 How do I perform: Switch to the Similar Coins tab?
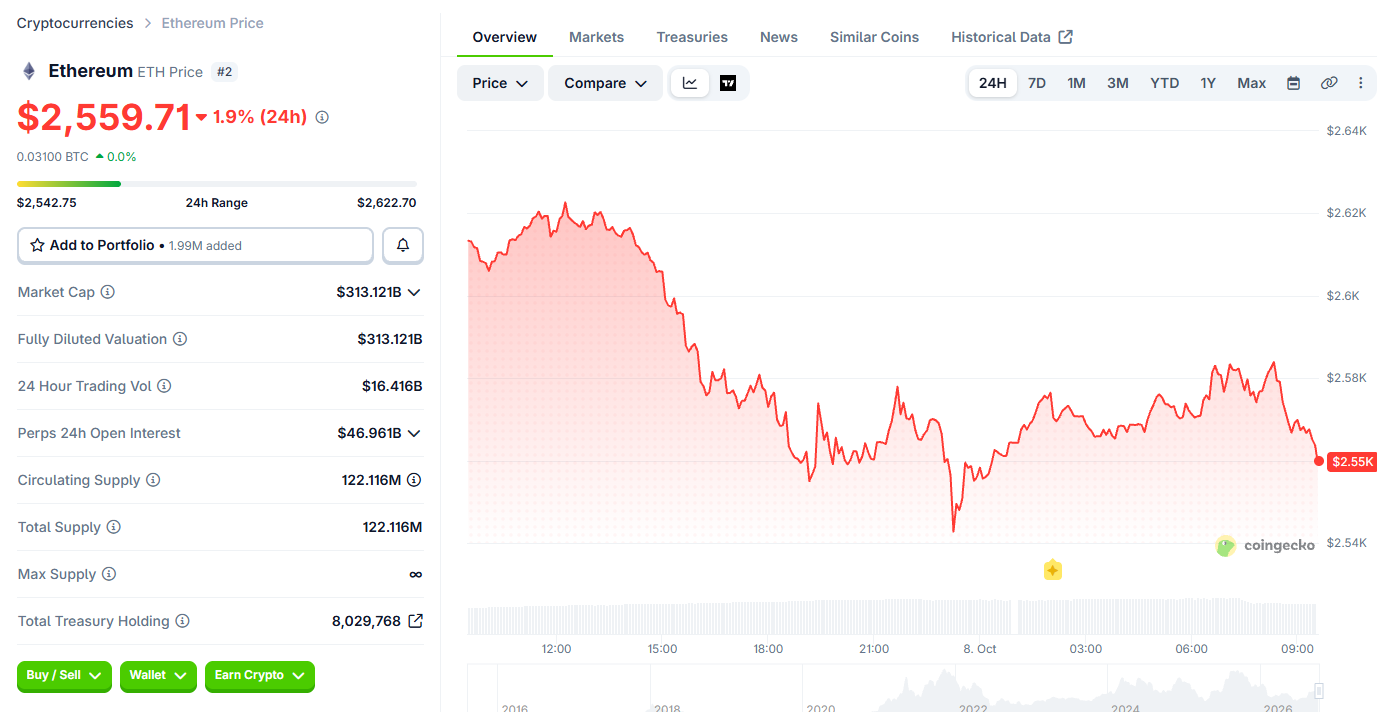(874, 37)
